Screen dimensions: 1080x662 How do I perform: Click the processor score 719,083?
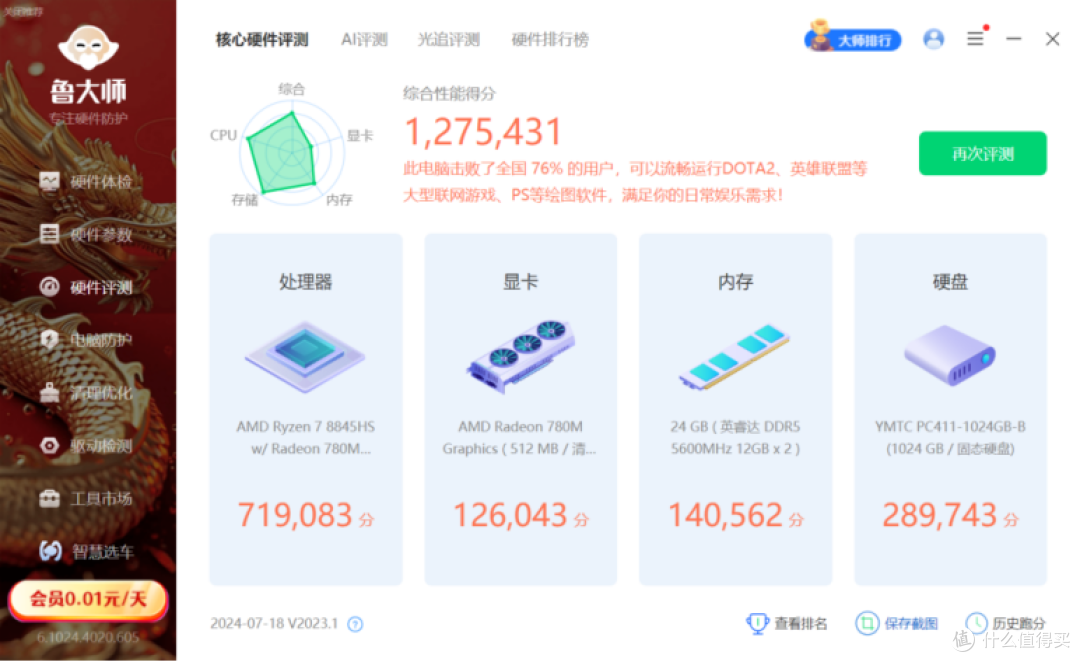pyautogui.click(x=295, y=515)
